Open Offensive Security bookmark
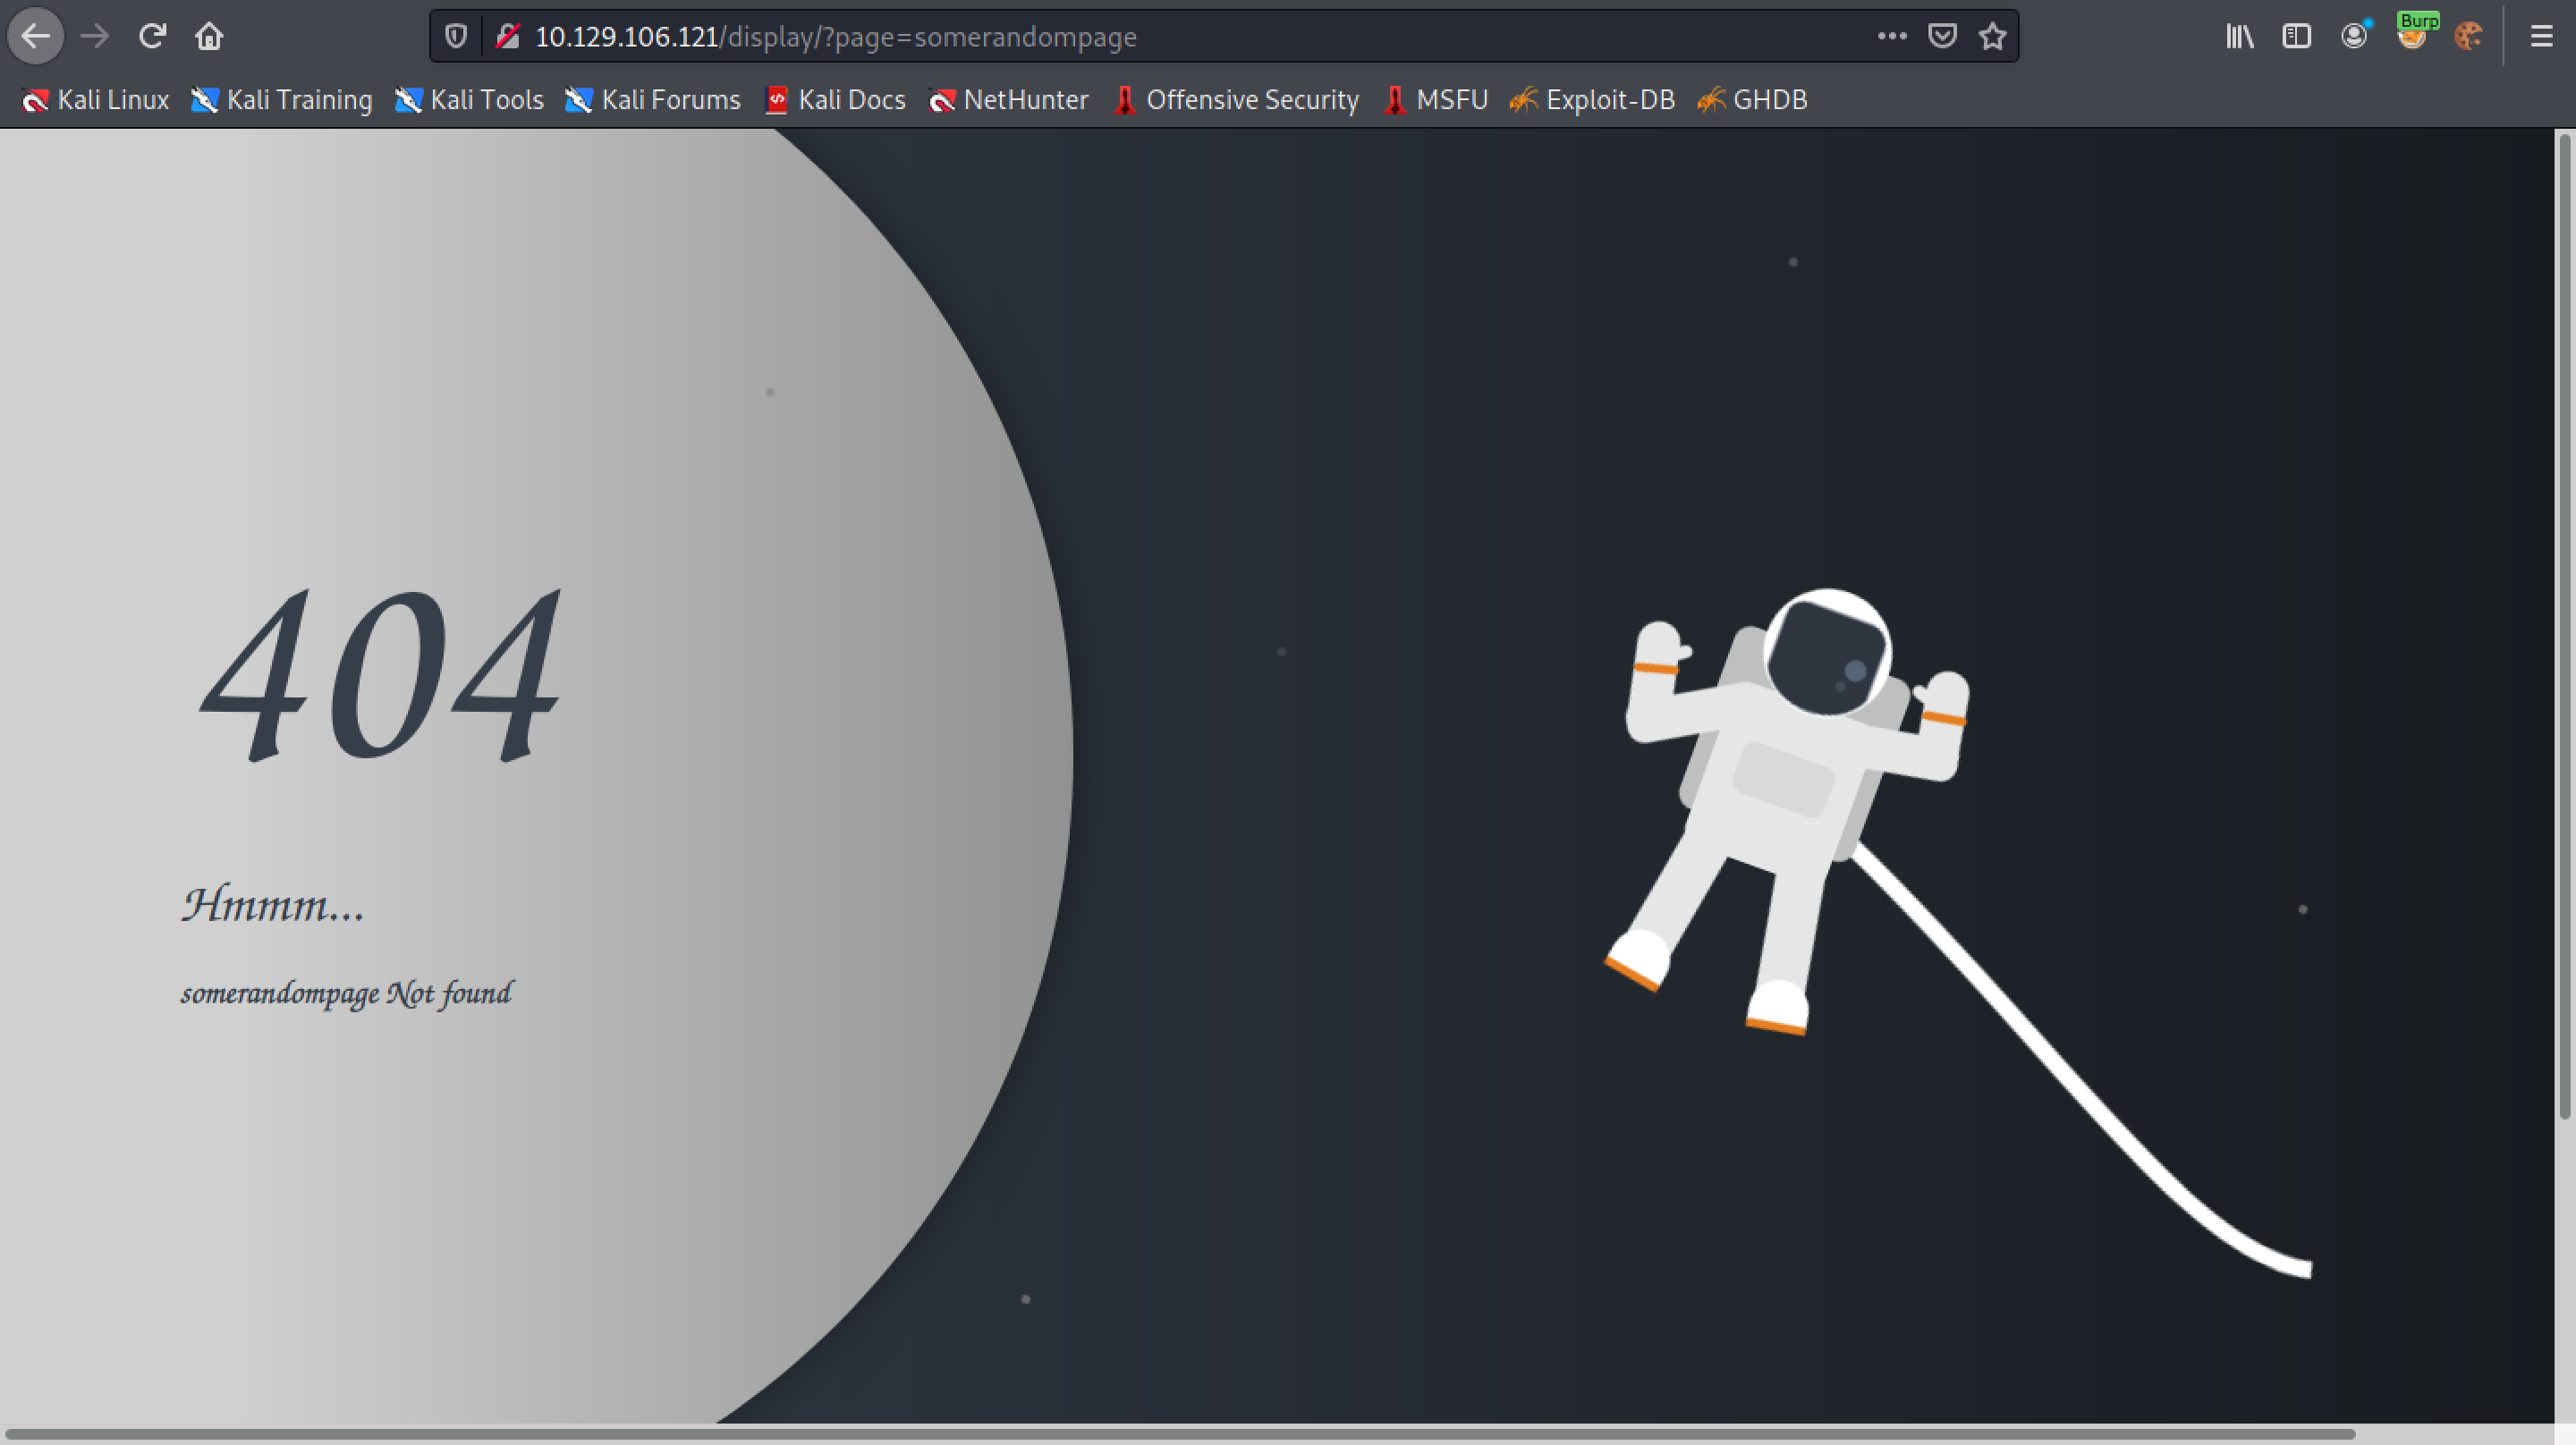This screenshot has height=1445, width=2576. coord(1236,100)
